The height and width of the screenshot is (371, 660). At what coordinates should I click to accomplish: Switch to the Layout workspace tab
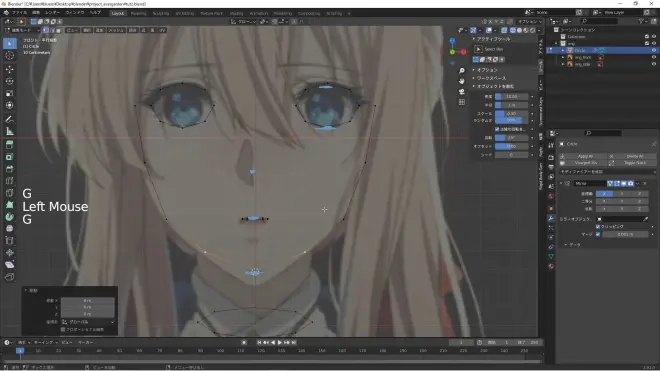[118, 13]
